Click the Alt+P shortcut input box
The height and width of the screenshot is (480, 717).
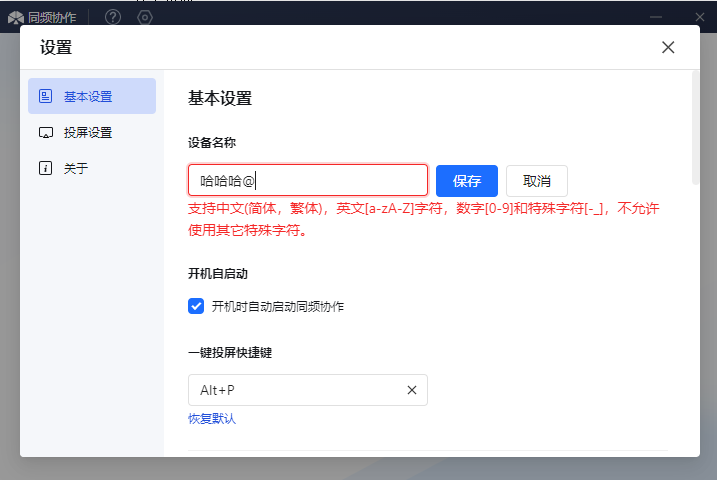pyautogui.click(x=295, y=390)
